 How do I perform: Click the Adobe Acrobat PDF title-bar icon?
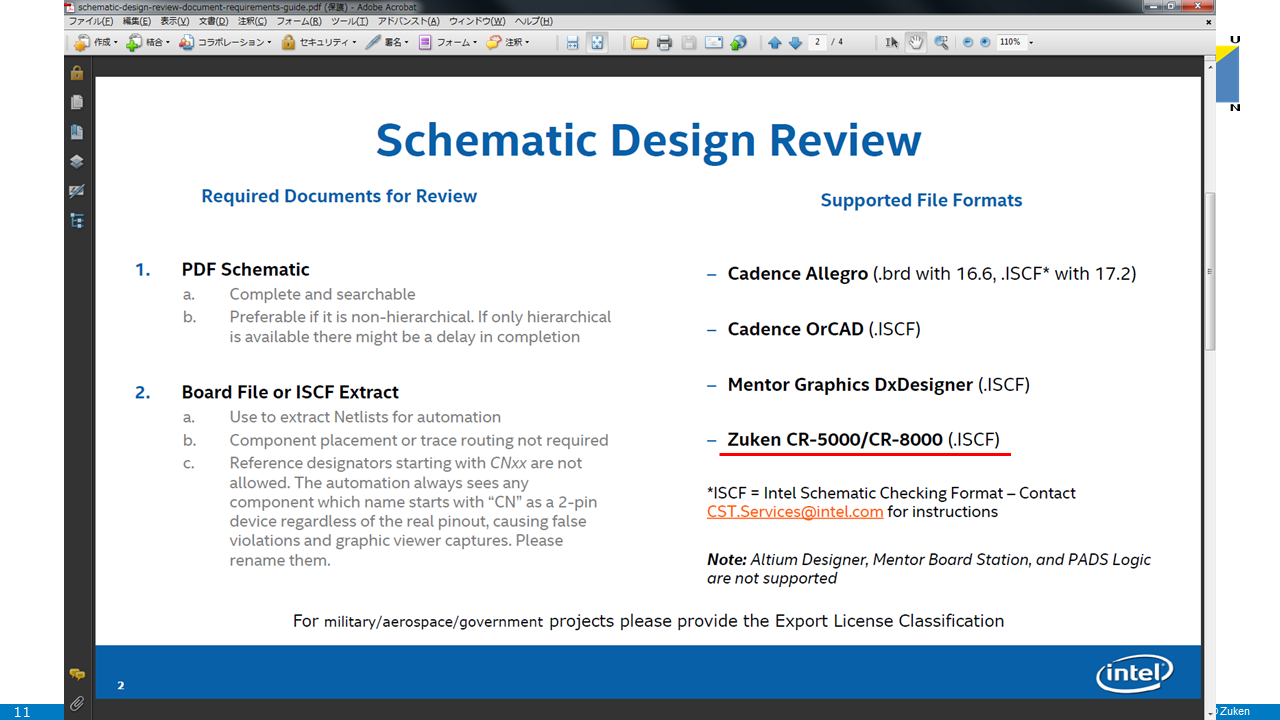click(x=69, y=7)
